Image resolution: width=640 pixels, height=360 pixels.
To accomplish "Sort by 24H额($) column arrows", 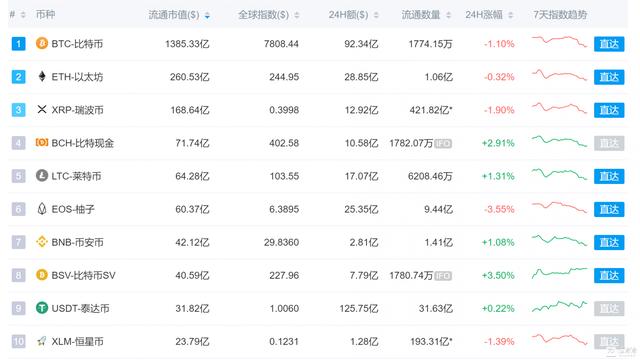I will [x=376, y=15].
